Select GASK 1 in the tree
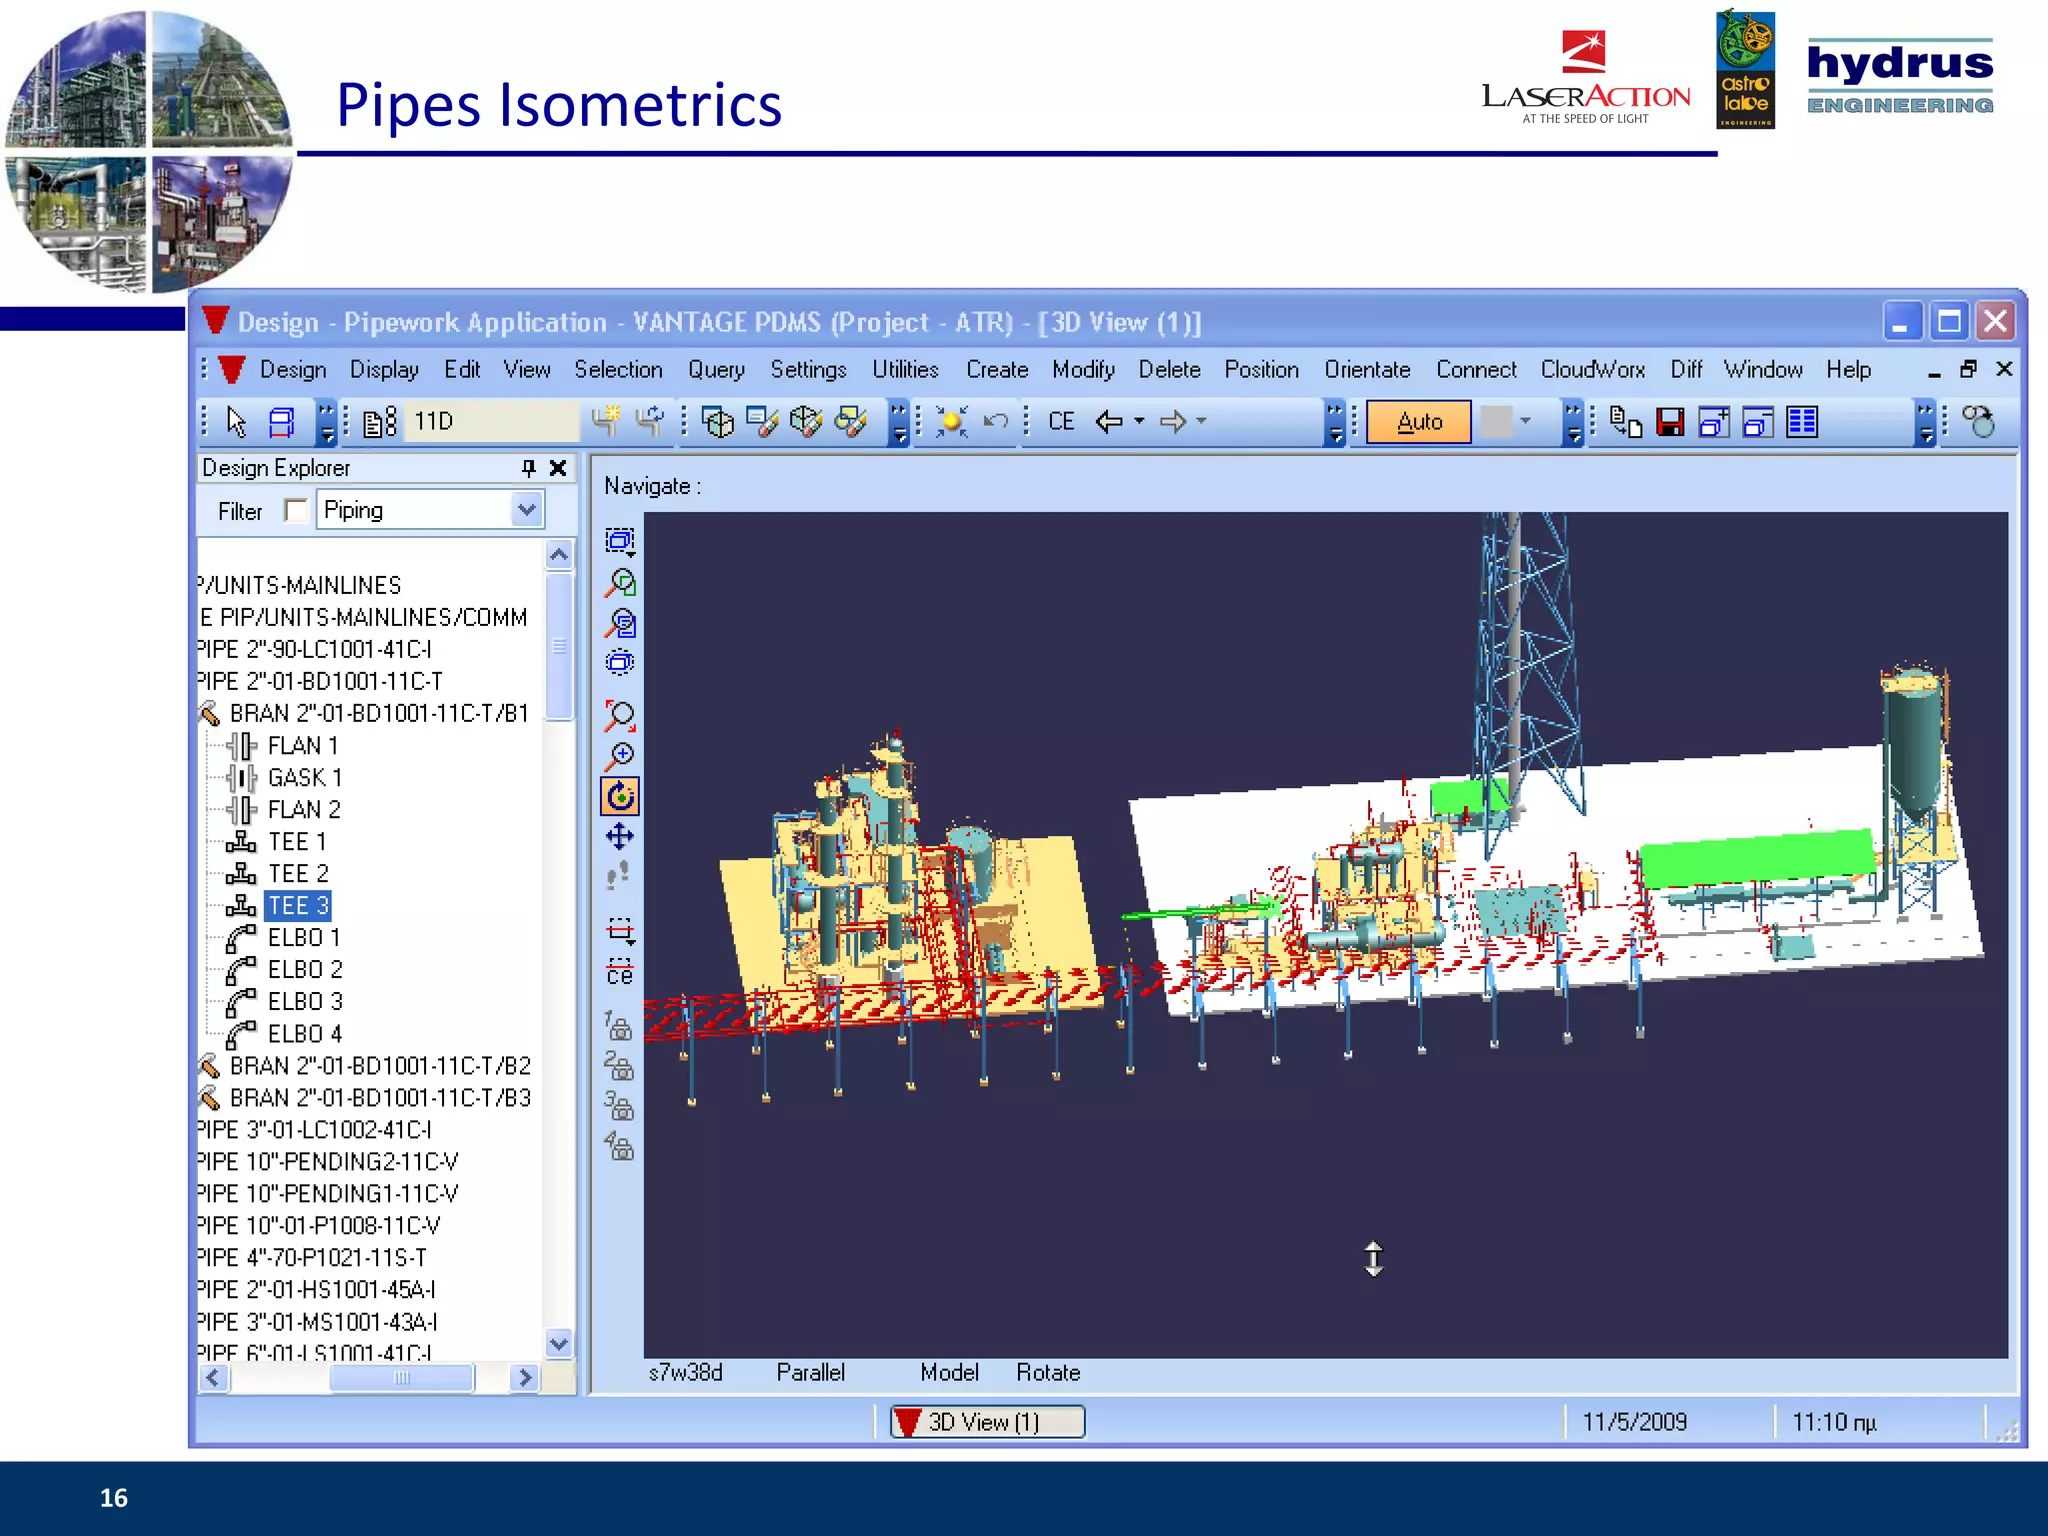 pyautogui.click(x=305, y=777)
